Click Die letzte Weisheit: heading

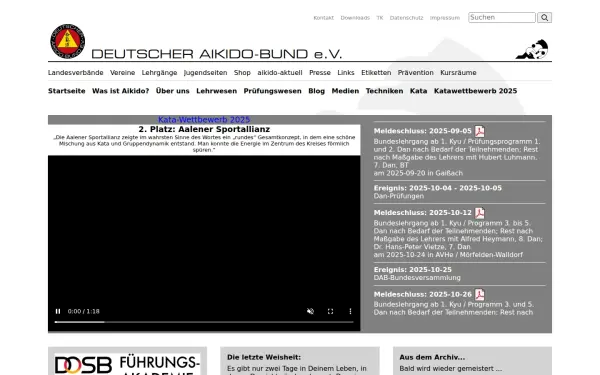click(264, 357)
